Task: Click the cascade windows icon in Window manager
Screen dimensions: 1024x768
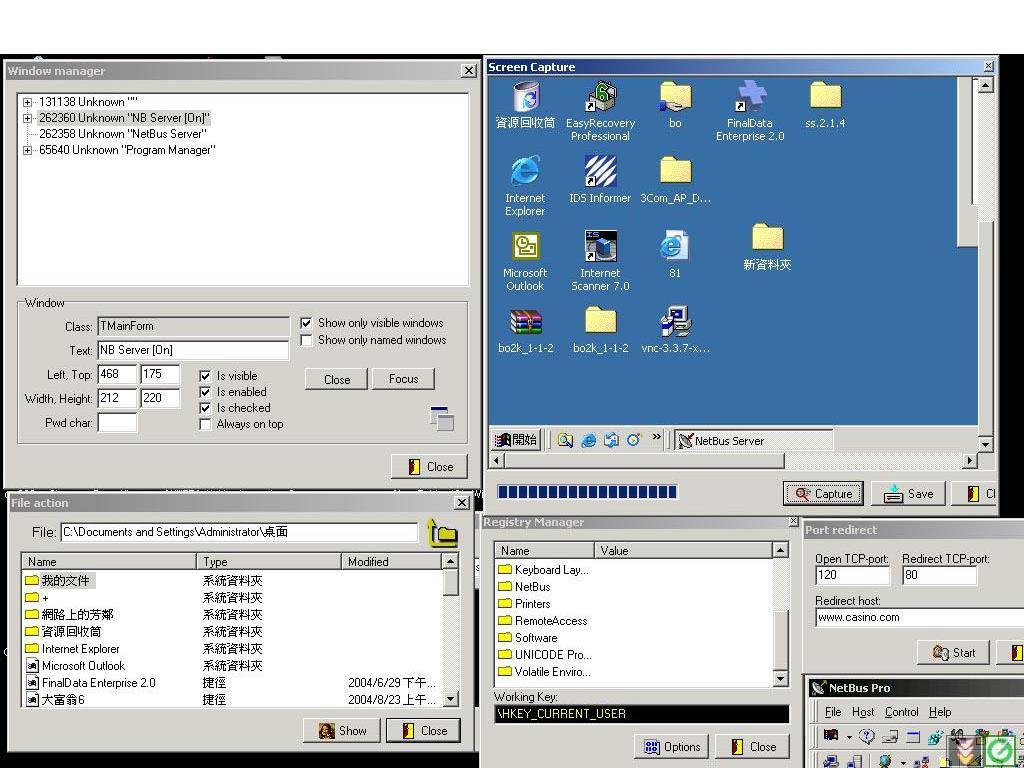Action: [442, 419]
